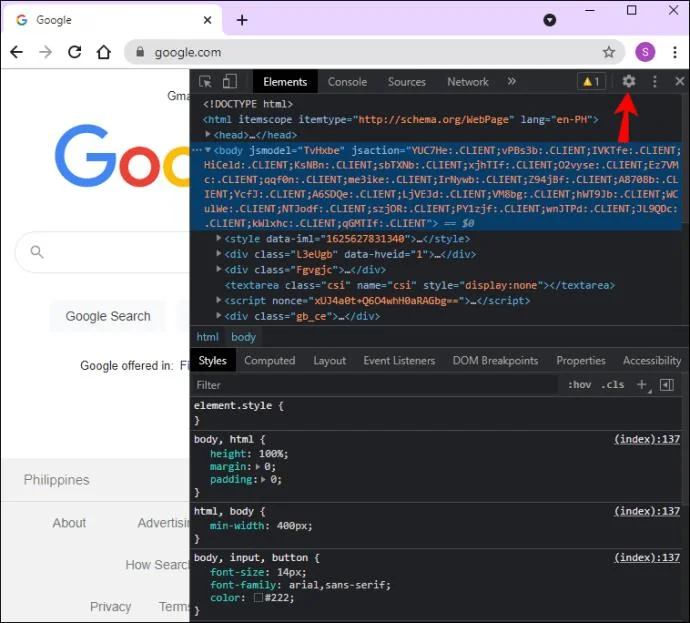Expand the style data-iml element

point(219,238)
